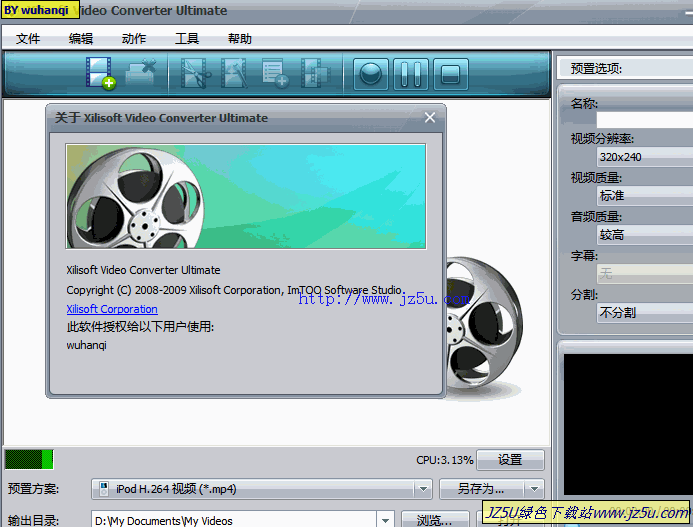693x527 pixels.
Task: Pause conversion with the pause button
Action: pos(411,74)
